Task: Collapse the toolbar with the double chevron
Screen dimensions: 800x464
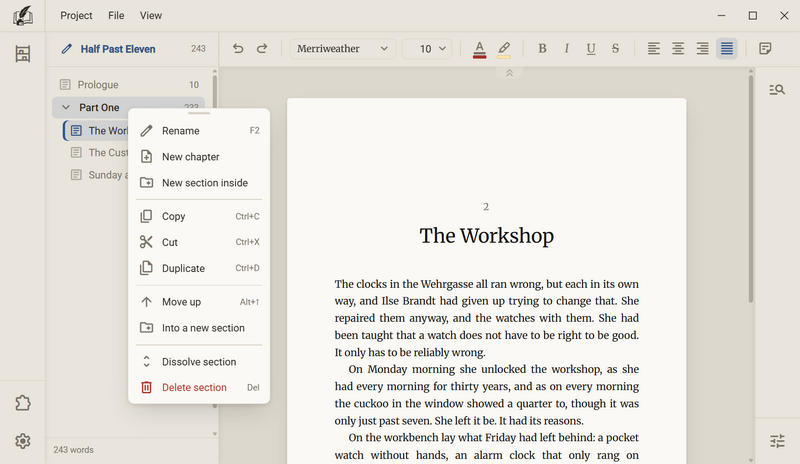Action: point(509,73)
